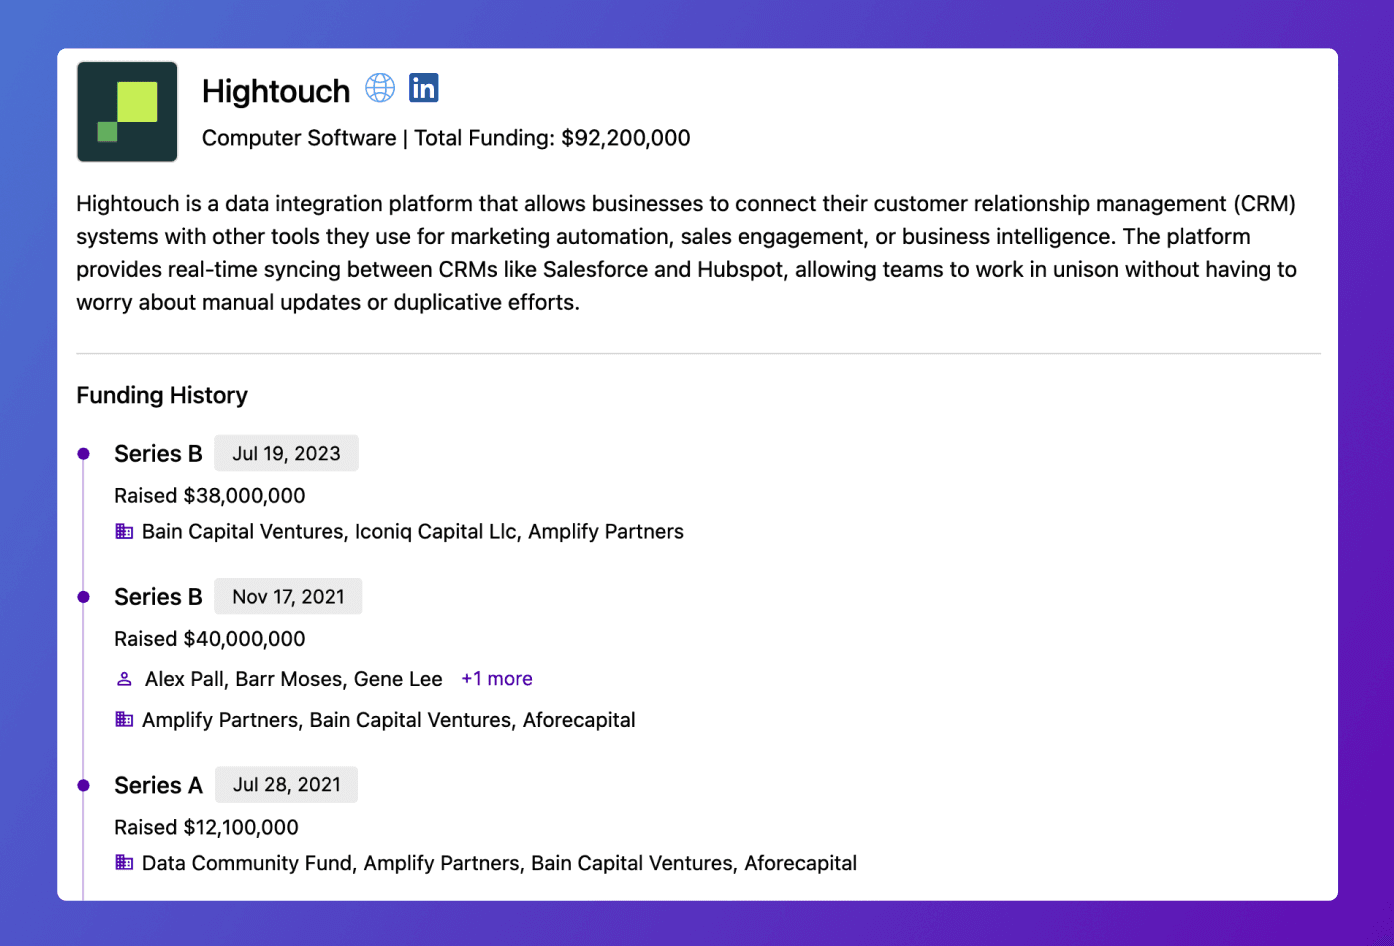The width and height of the screenshot is (1394, 946).
Task: Expand the investor list via +1 more
Action: click(496, 679)
